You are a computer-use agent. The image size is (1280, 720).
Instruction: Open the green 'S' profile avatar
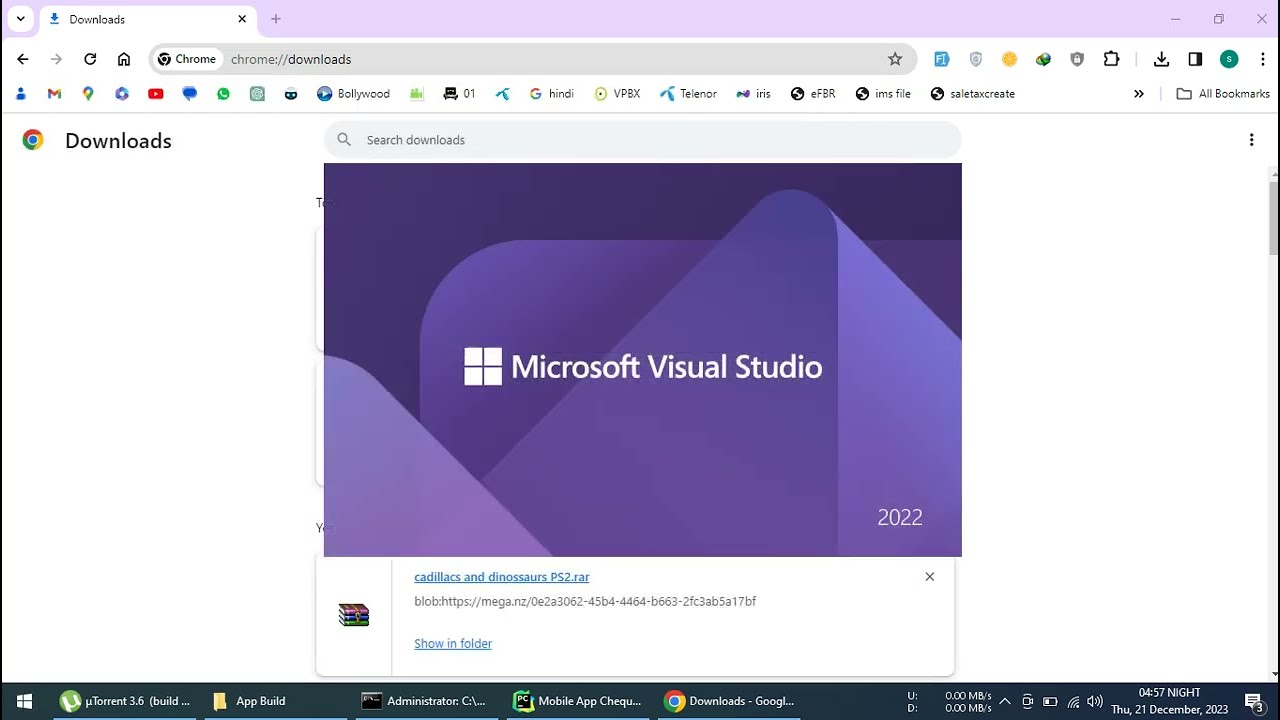pos(1229,59)
